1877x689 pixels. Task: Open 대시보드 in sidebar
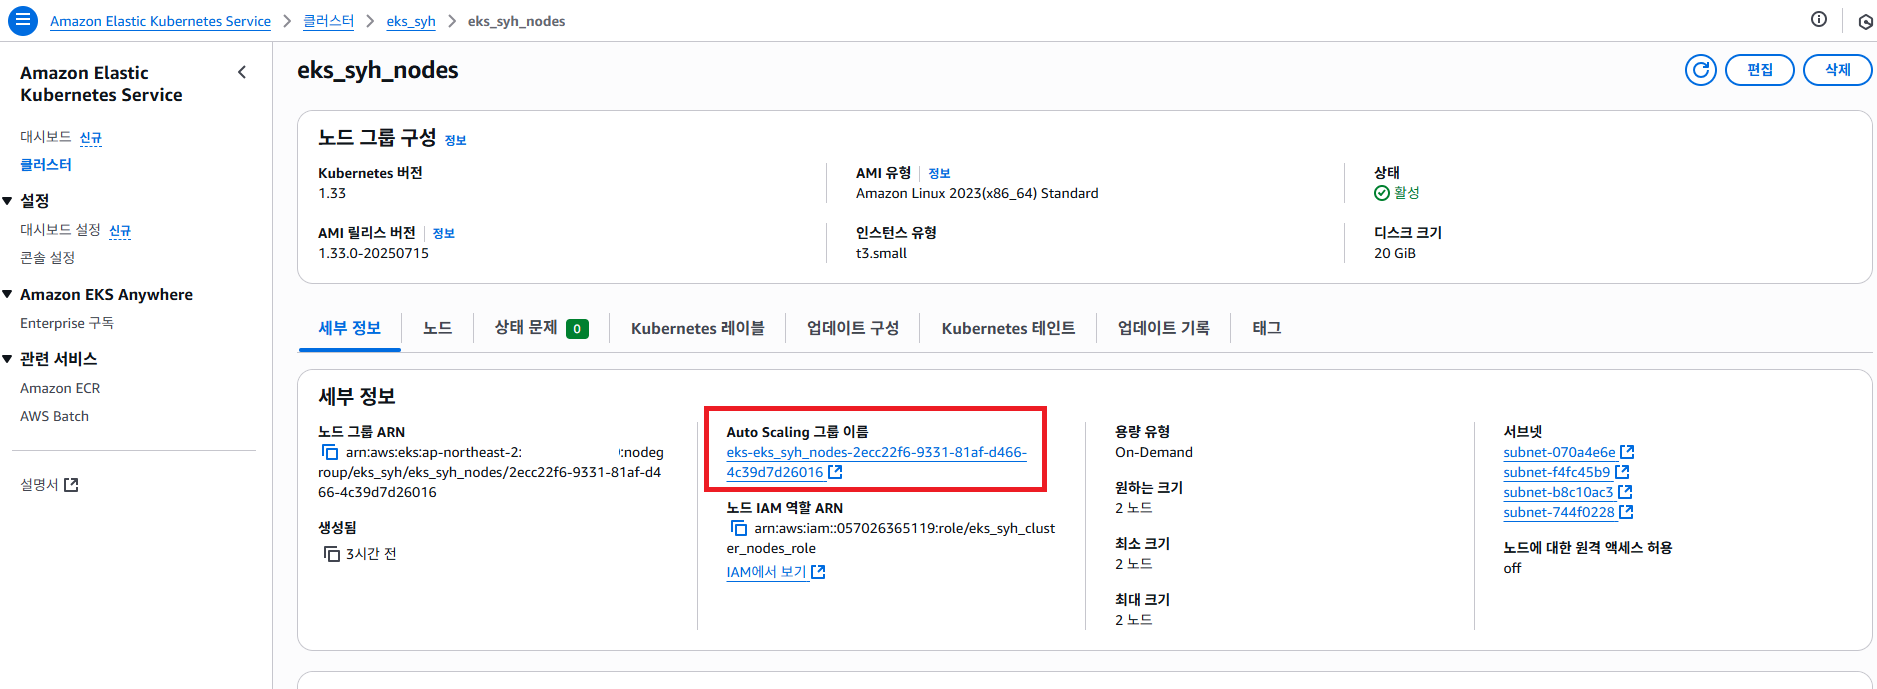(45, 137)
